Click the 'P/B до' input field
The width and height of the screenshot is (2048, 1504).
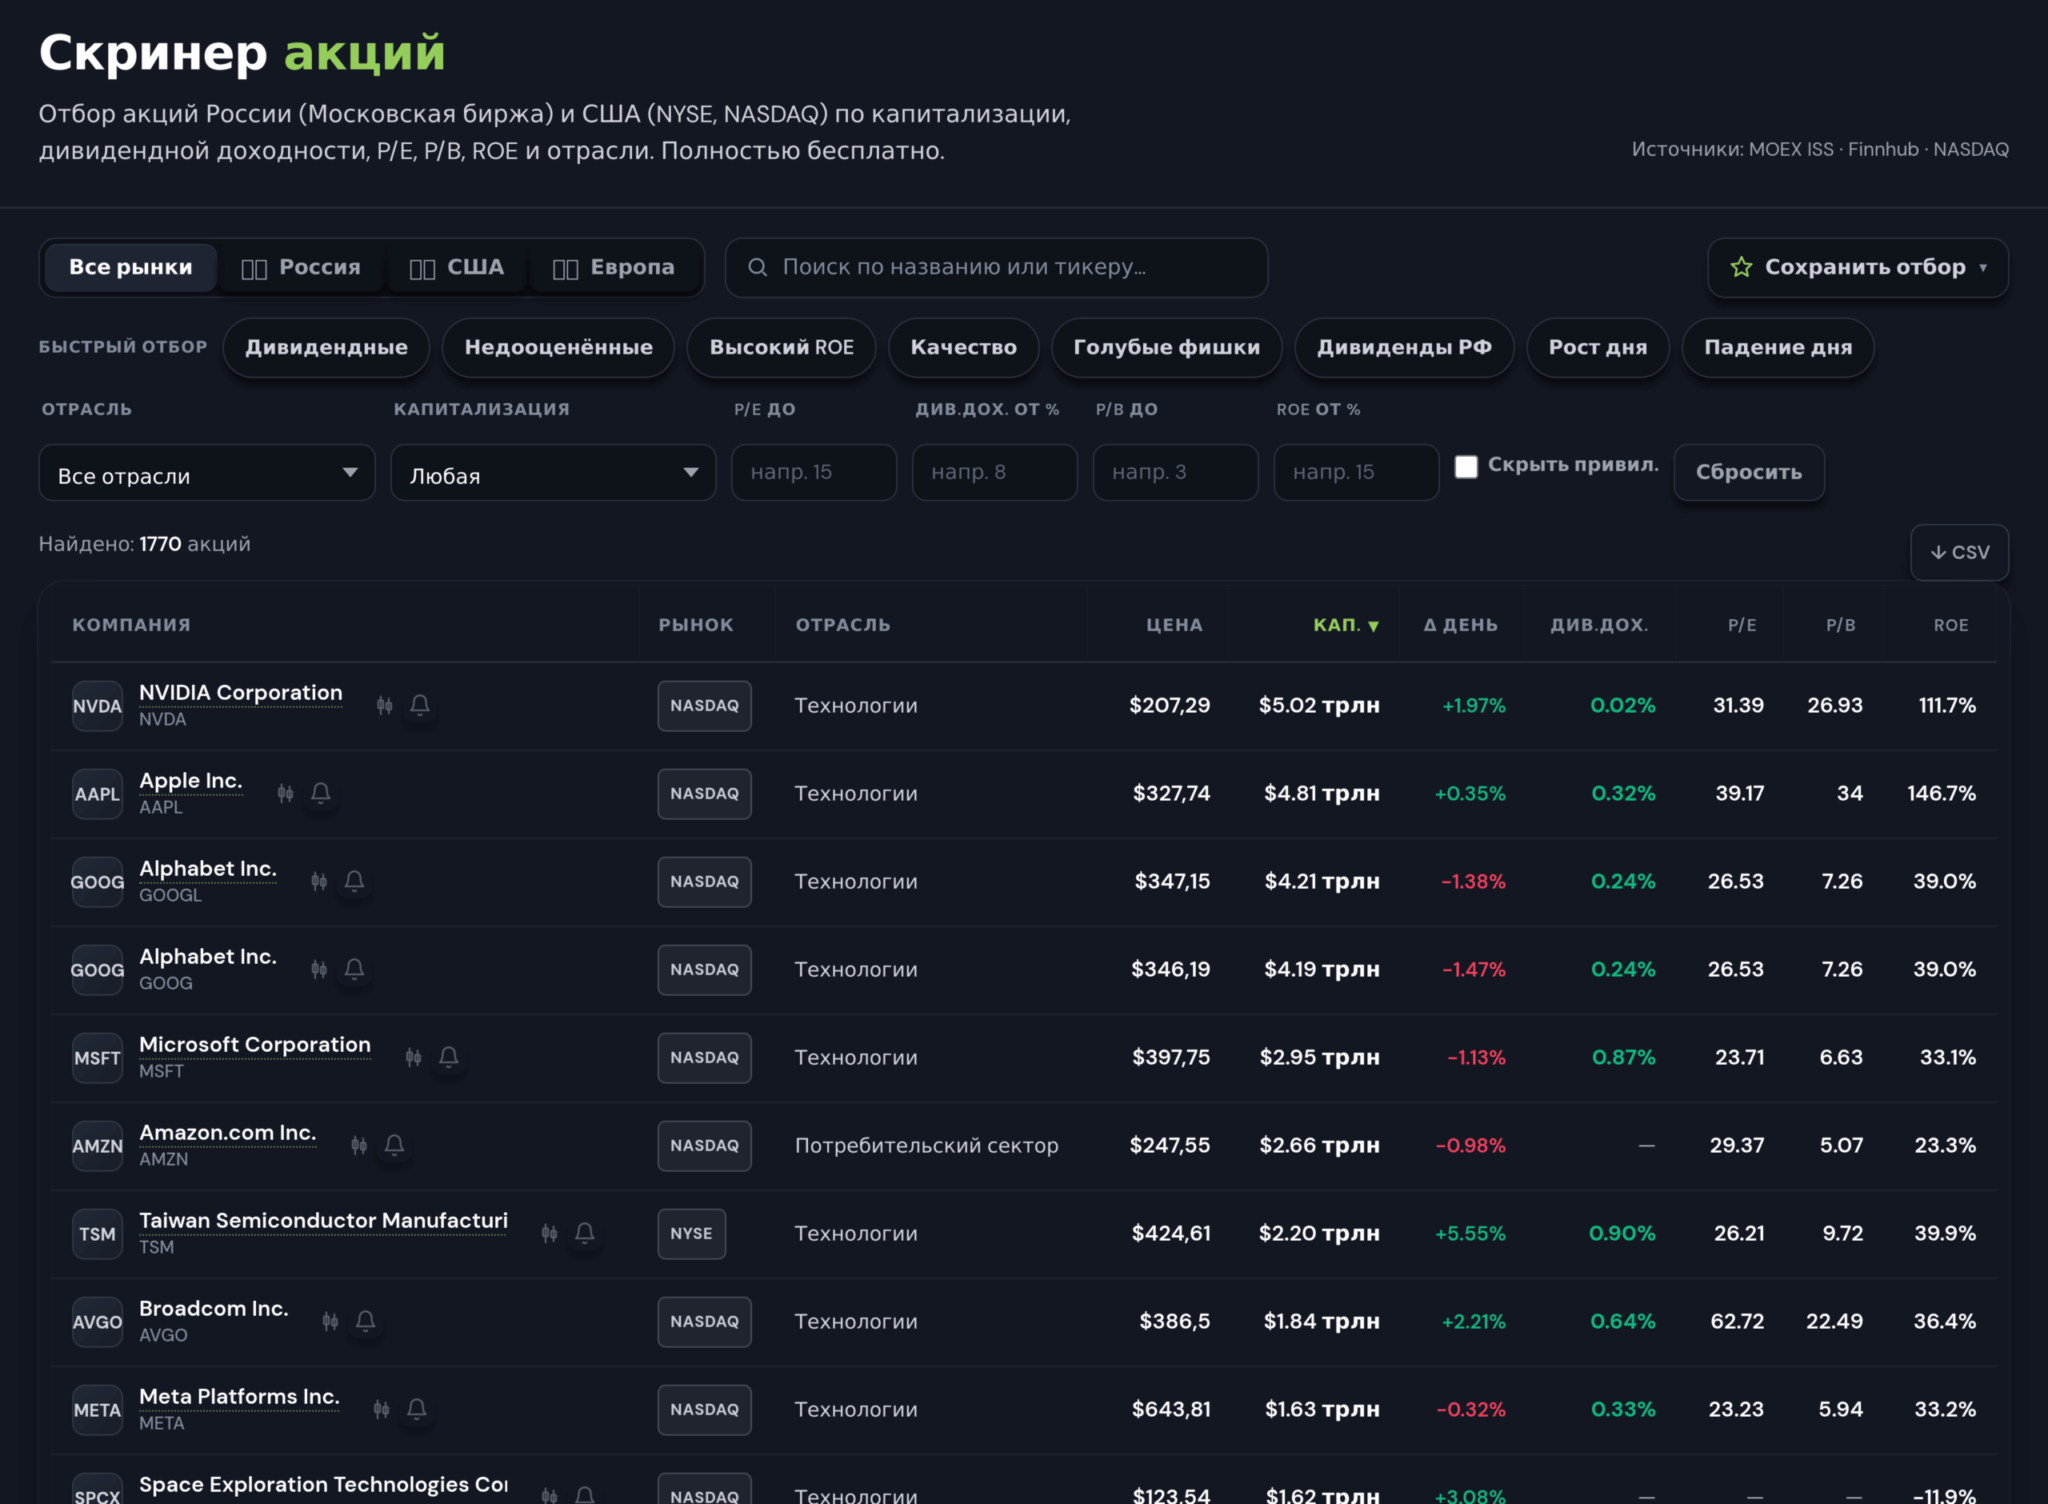1176,472
